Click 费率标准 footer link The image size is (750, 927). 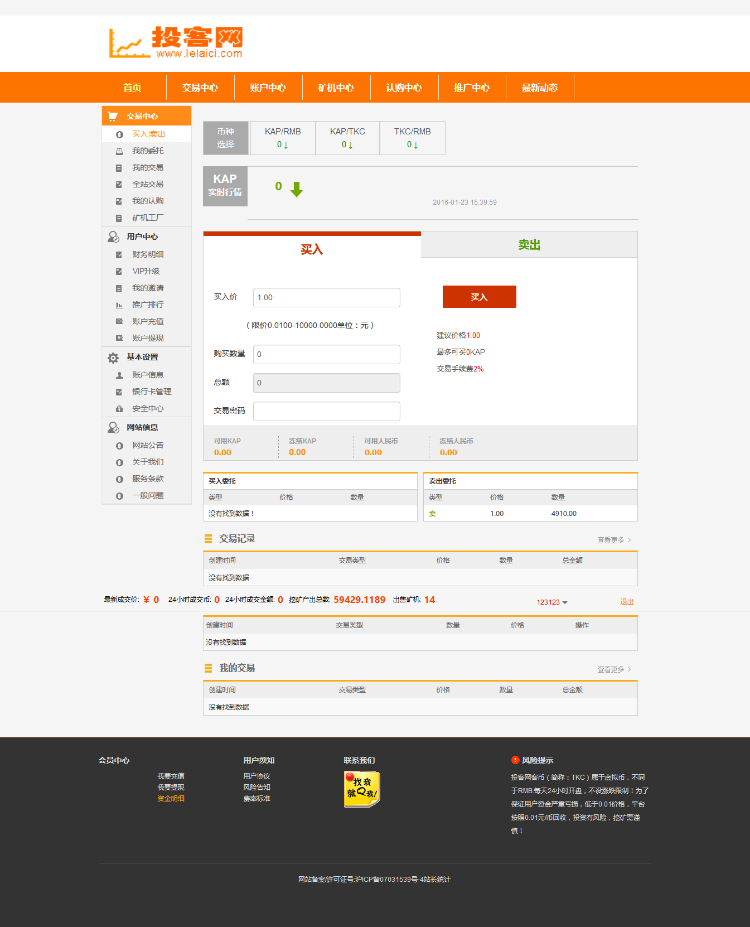coord(257,798)
